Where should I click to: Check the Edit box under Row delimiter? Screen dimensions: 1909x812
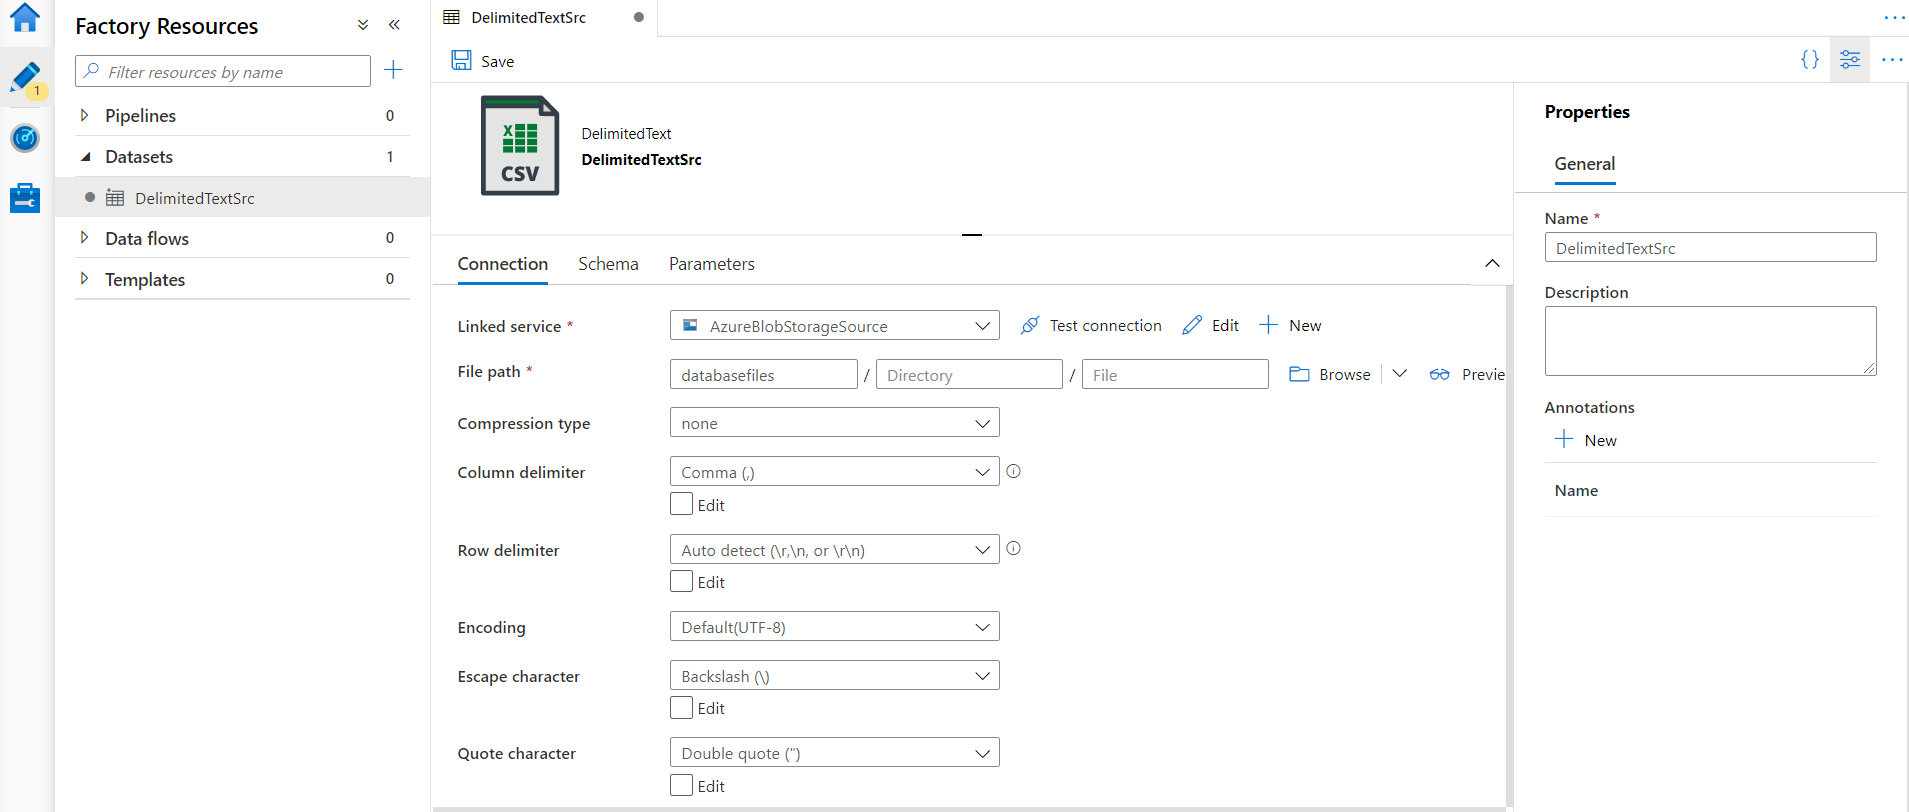(682, 581)
